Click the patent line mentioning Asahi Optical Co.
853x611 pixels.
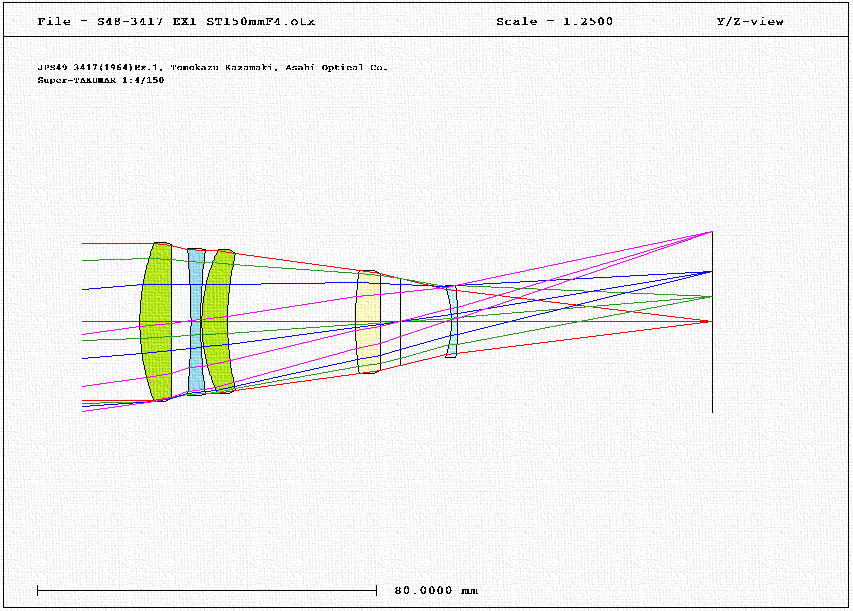[x=212, y=67]
